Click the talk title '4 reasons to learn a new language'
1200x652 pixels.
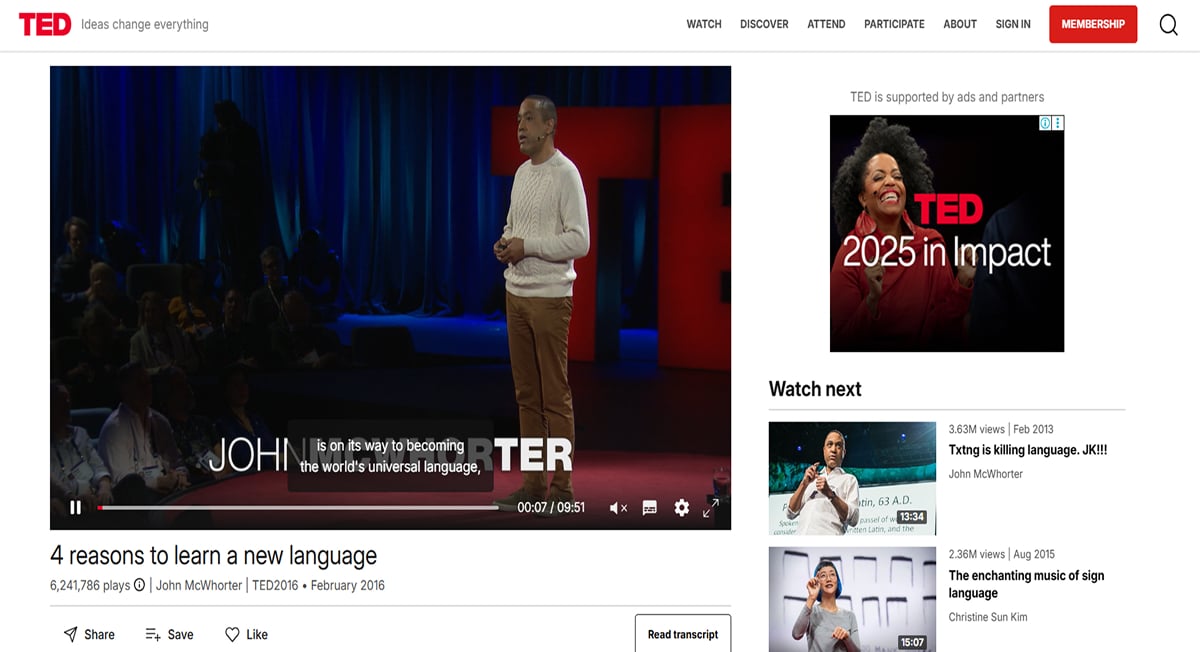214,555
